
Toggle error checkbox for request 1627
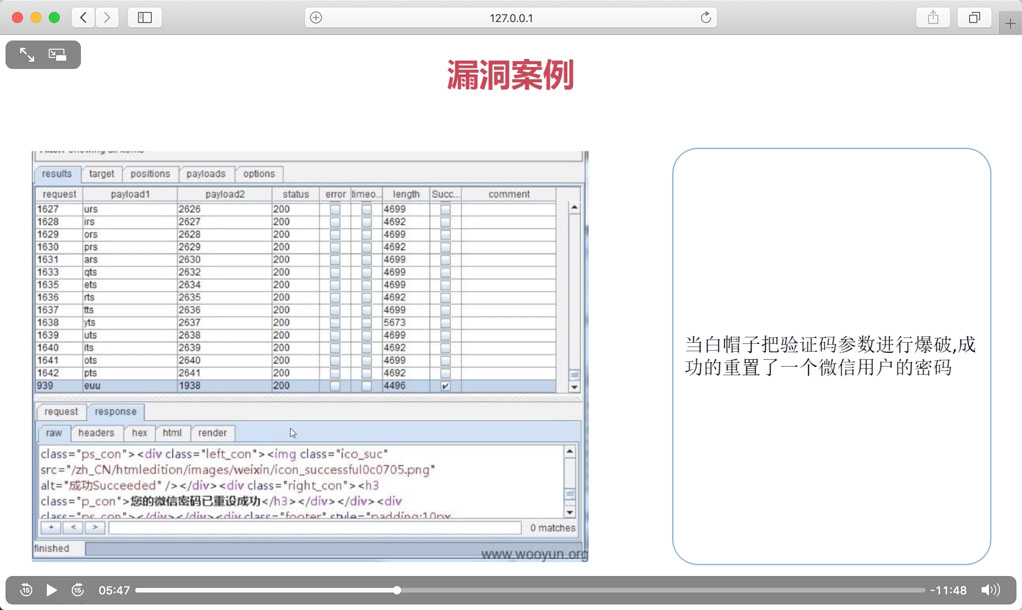335,210
